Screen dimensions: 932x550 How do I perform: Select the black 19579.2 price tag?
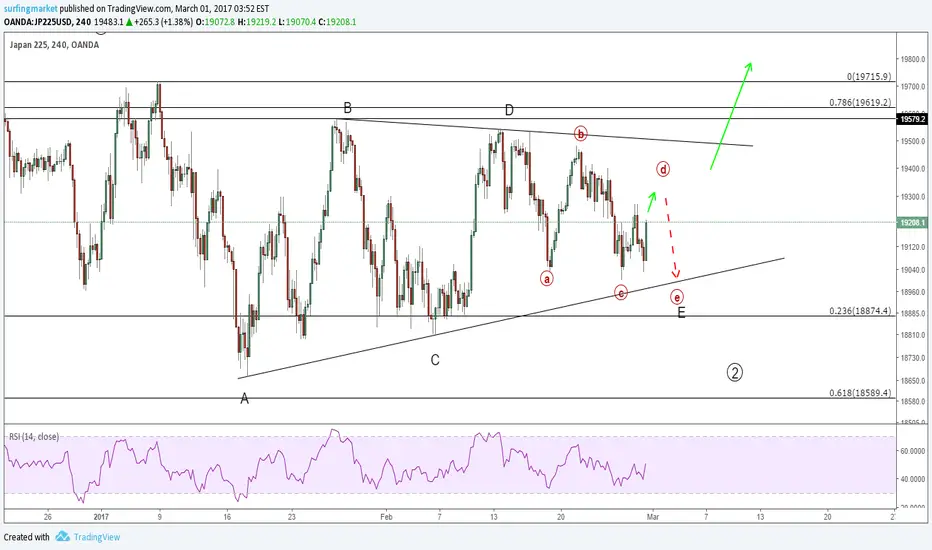[912, 119]
